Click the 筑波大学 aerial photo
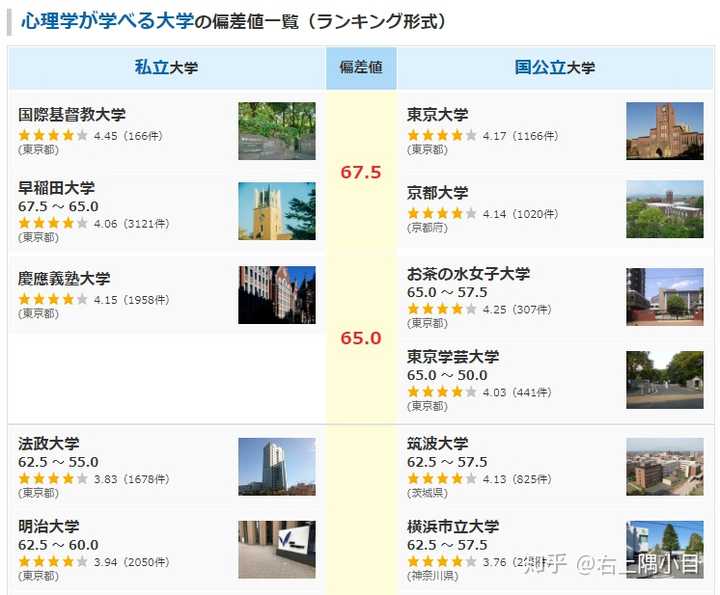 coord(665,466)
